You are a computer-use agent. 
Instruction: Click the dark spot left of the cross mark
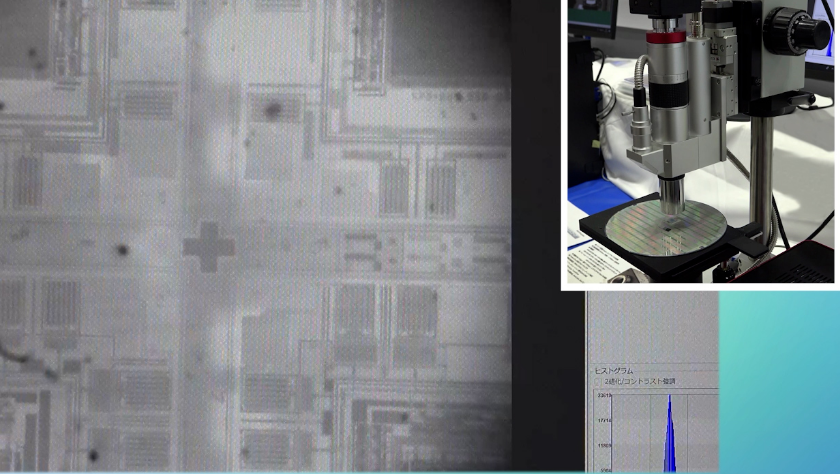pos(123,251)
